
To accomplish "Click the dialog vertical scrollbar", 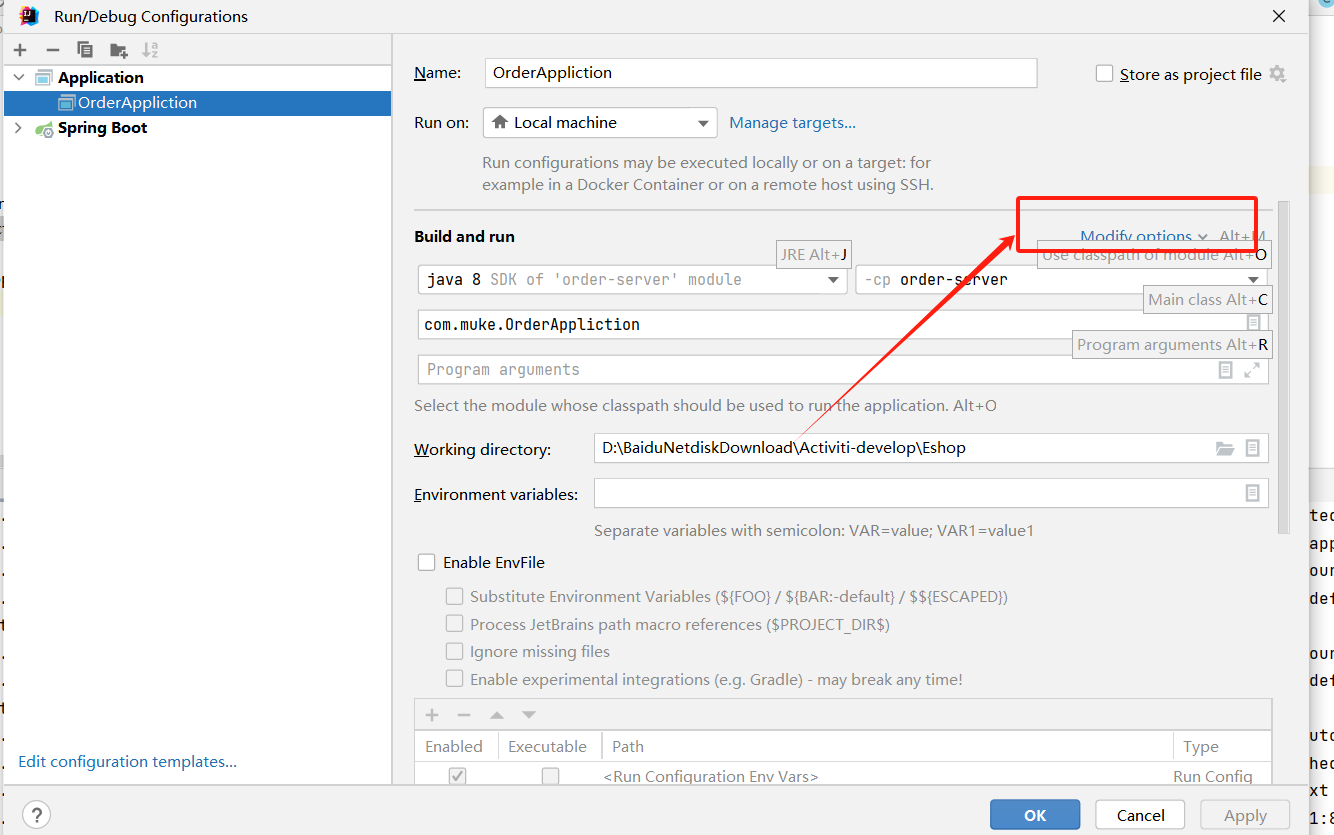I will [1283, 367].
